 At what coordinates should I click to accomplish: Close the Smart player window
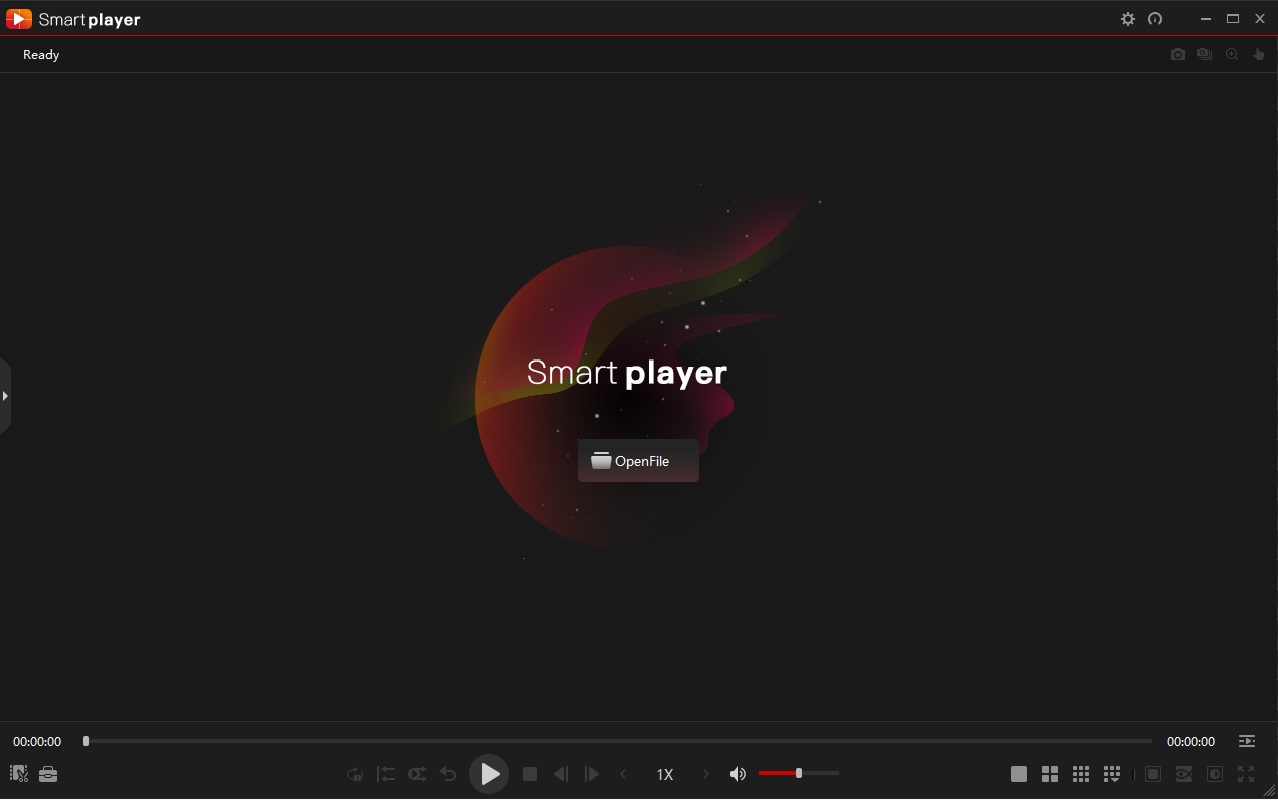[1260, 19]
